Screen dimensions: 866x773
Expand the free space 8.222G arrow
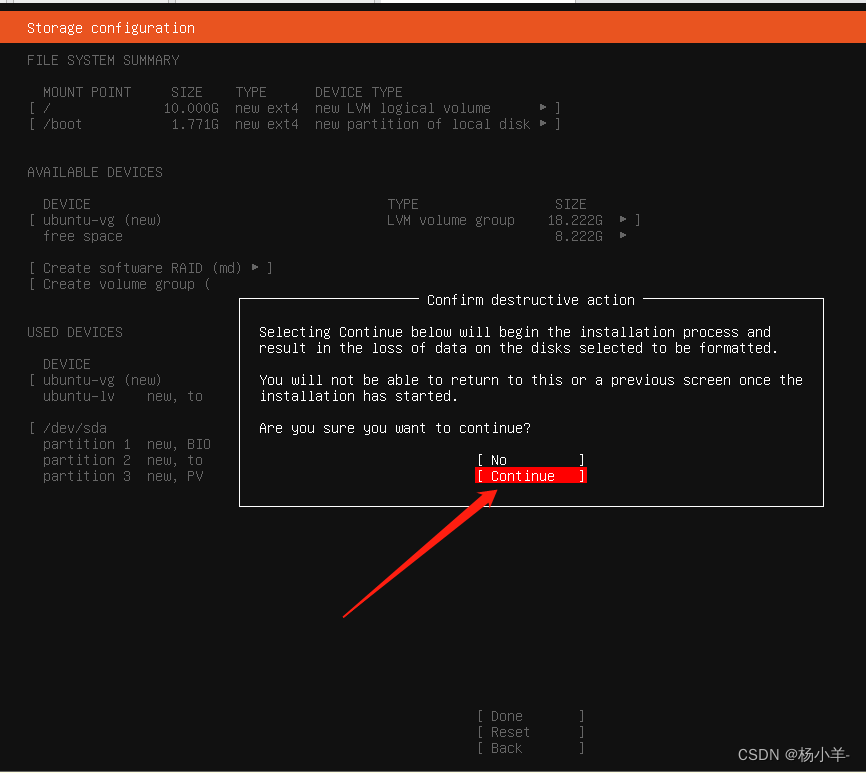(623, 235)
